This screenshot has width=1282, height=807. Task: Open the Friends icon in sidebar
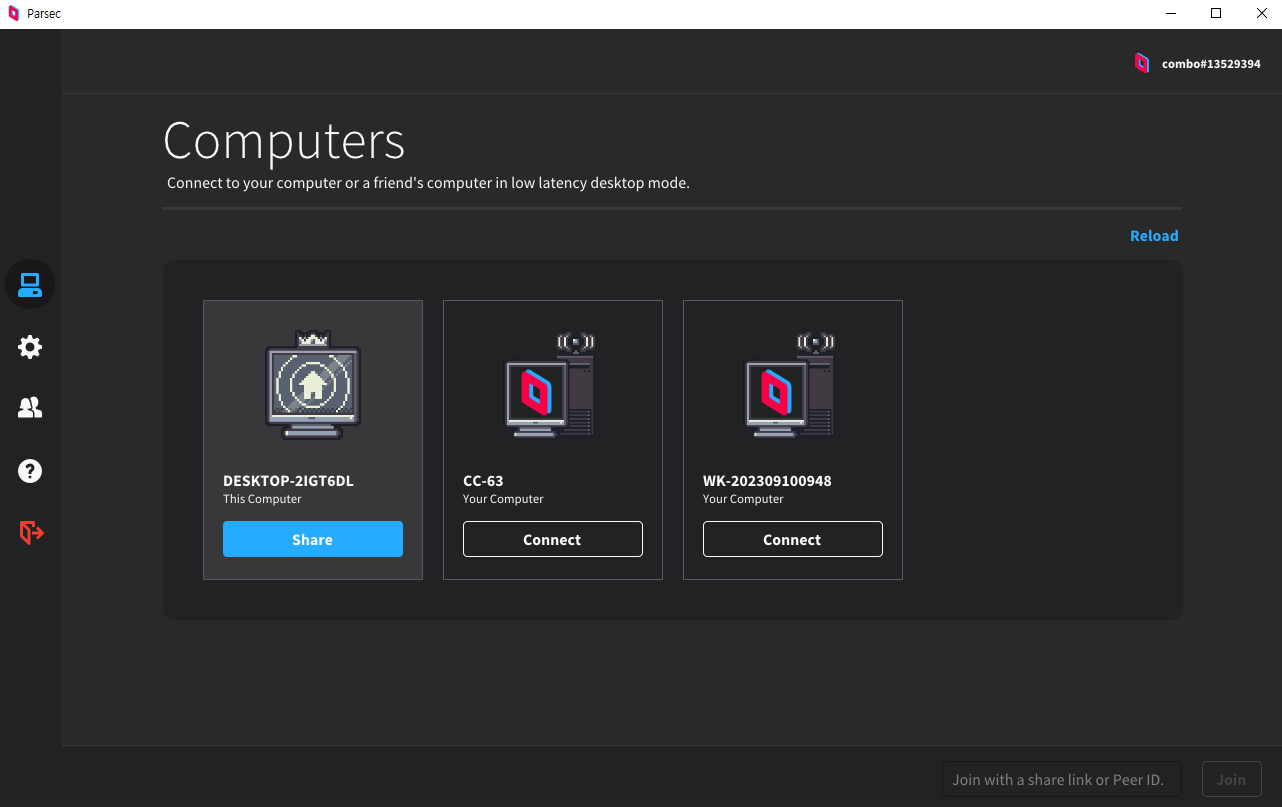[x=30, y=408]
